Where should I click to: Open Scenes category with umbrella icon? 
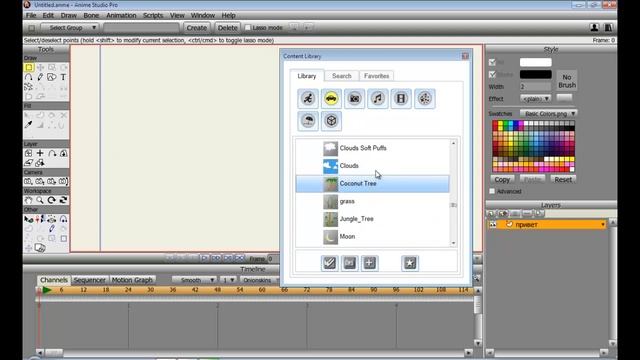[x=308, y=121]
